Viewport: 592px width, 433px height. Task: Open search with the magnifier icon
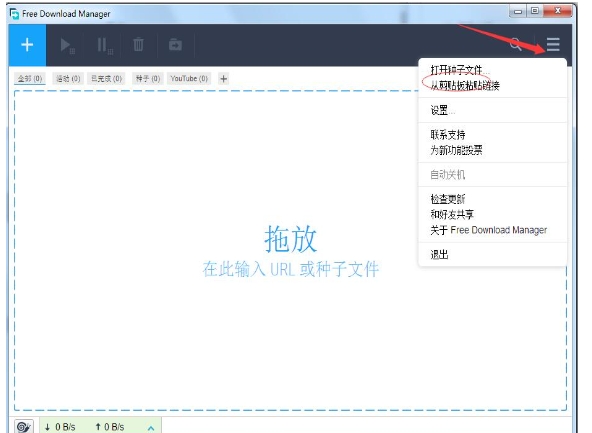tap(516, 45)
